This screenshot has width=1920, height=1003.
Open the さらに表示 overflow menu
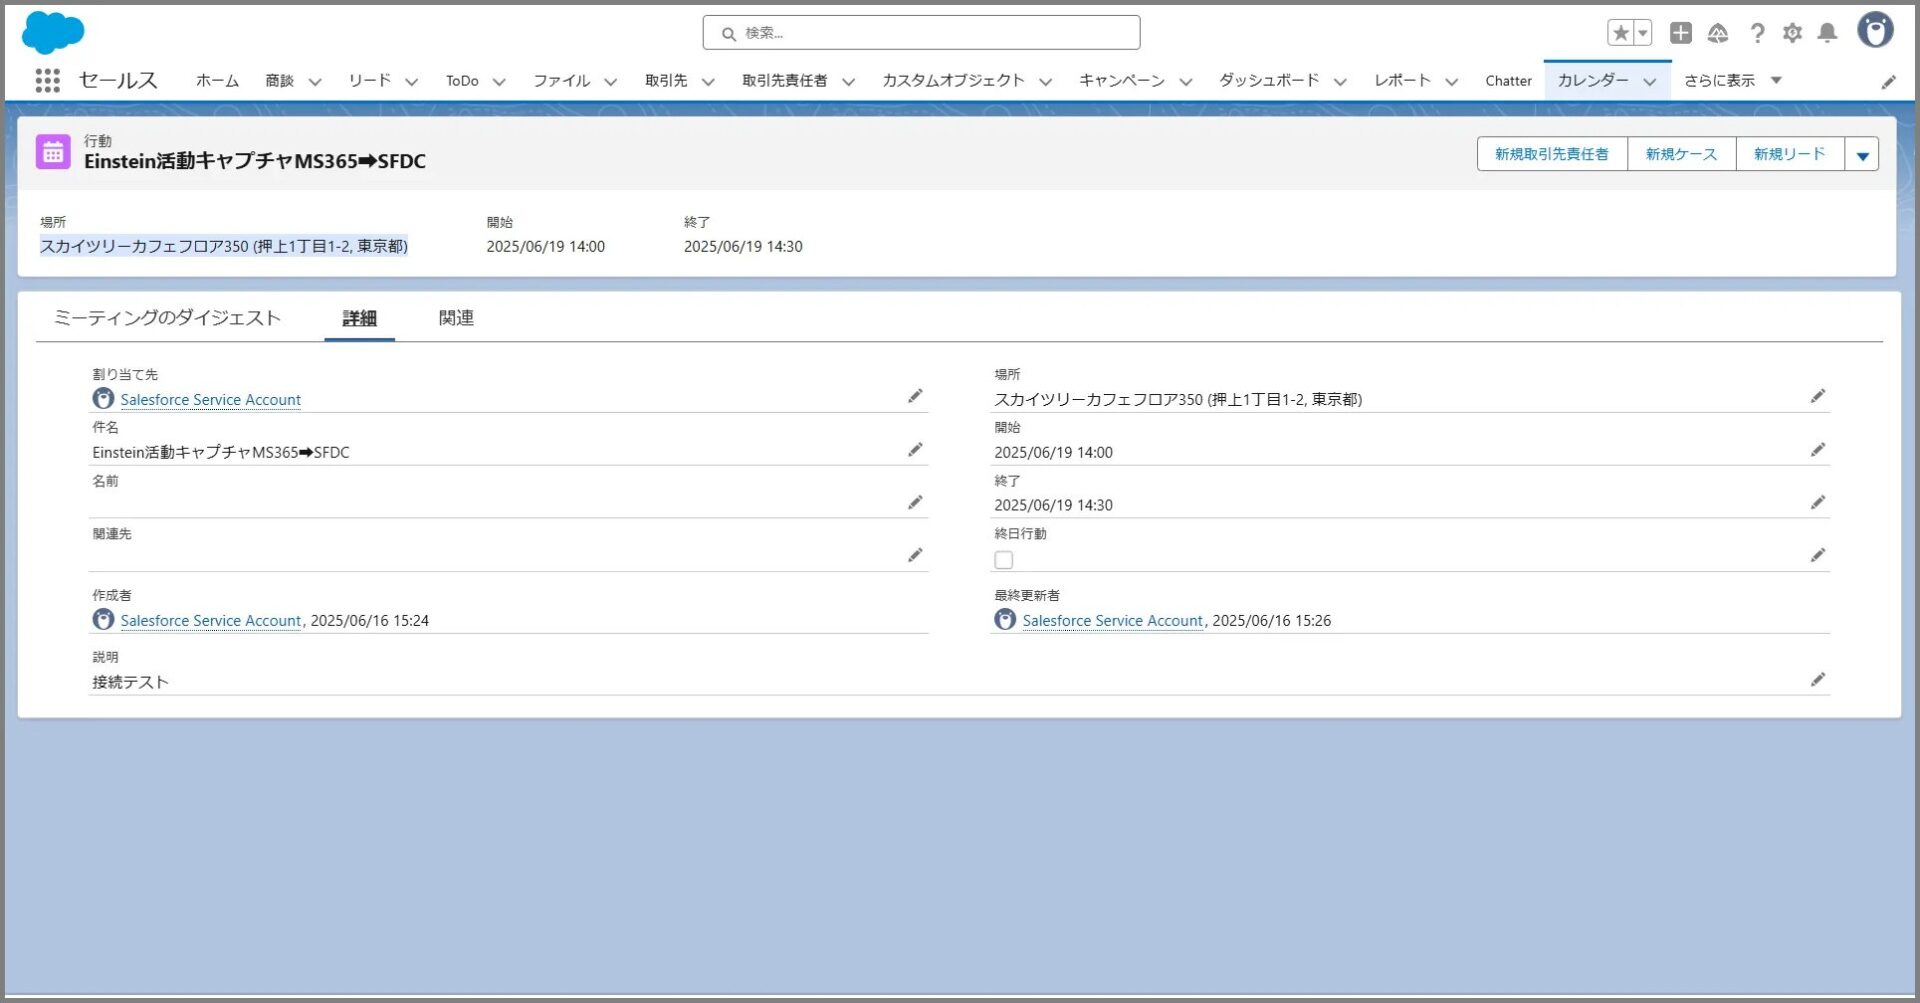click(1733, 80)
